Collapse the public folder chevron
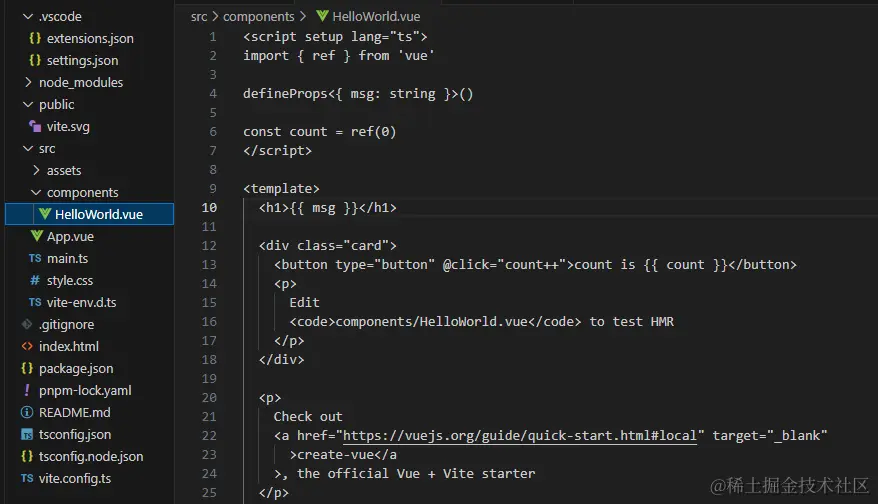Viewport: 878px width, 504px height. (27, 105)
